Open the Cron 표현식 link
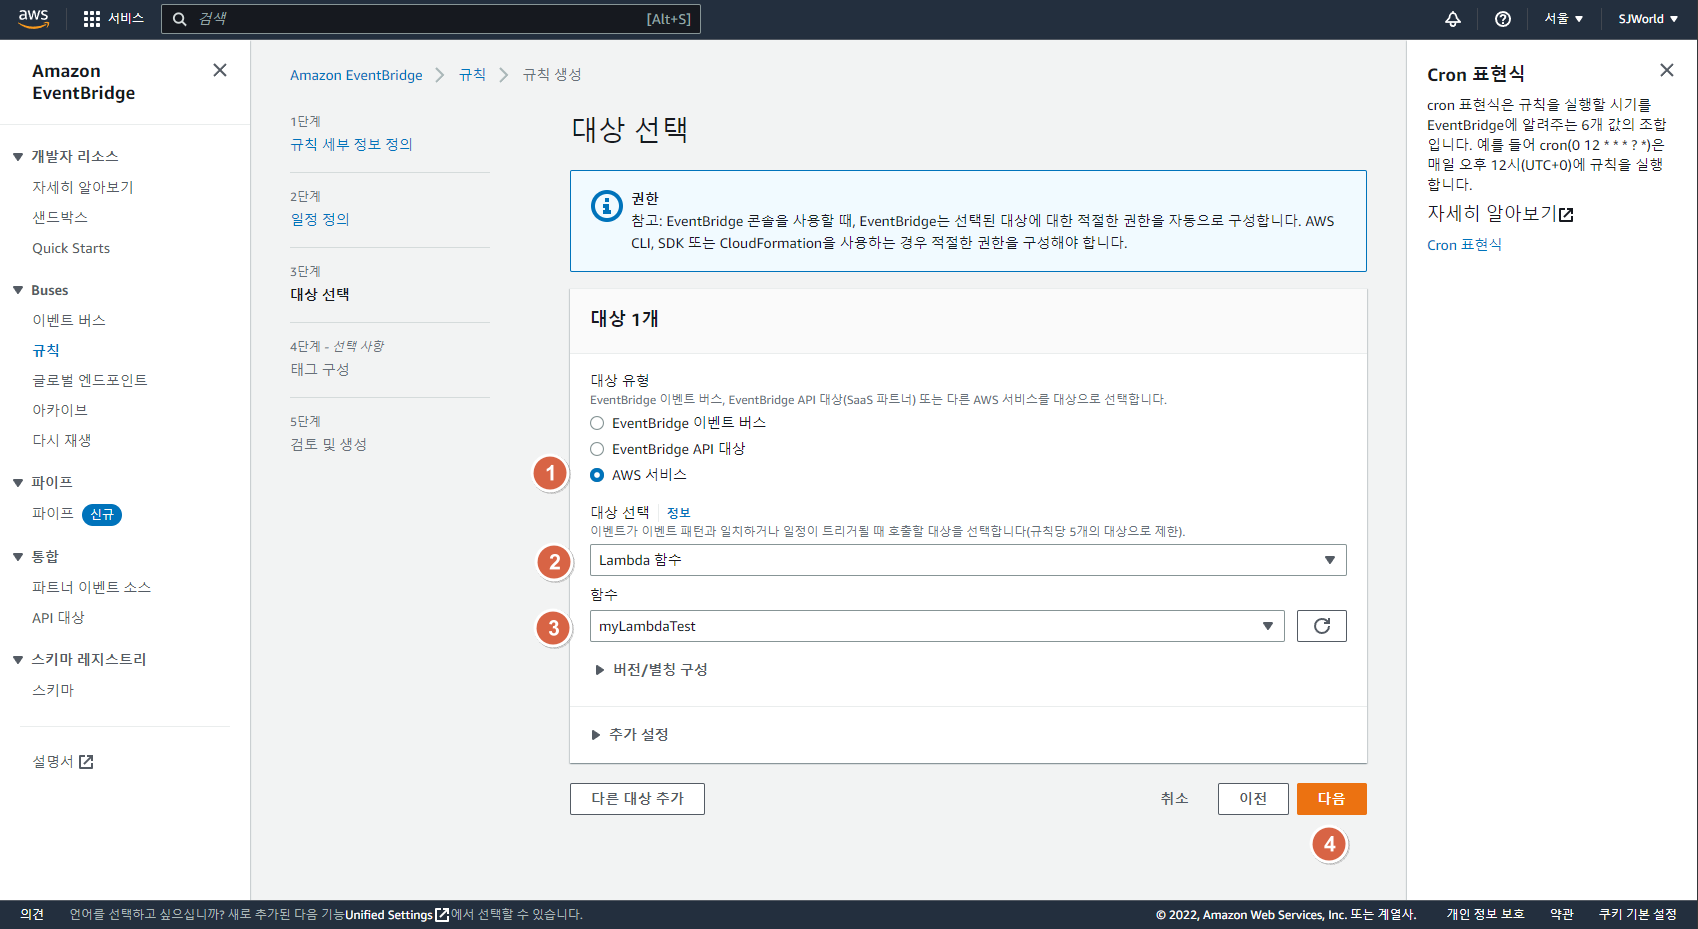 pyautogui.click(x=1464, y=245)
